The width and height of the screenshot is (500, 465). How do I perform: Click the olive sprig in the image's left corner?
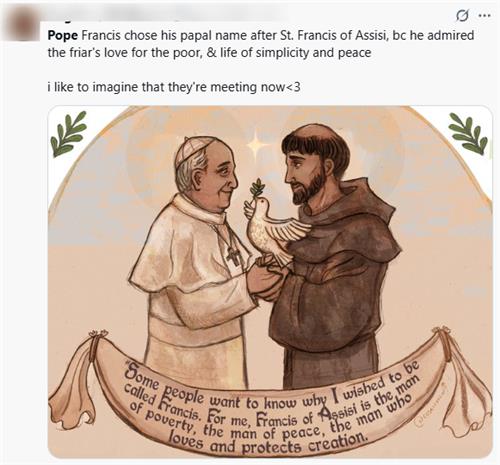click(x=69, y=134)
